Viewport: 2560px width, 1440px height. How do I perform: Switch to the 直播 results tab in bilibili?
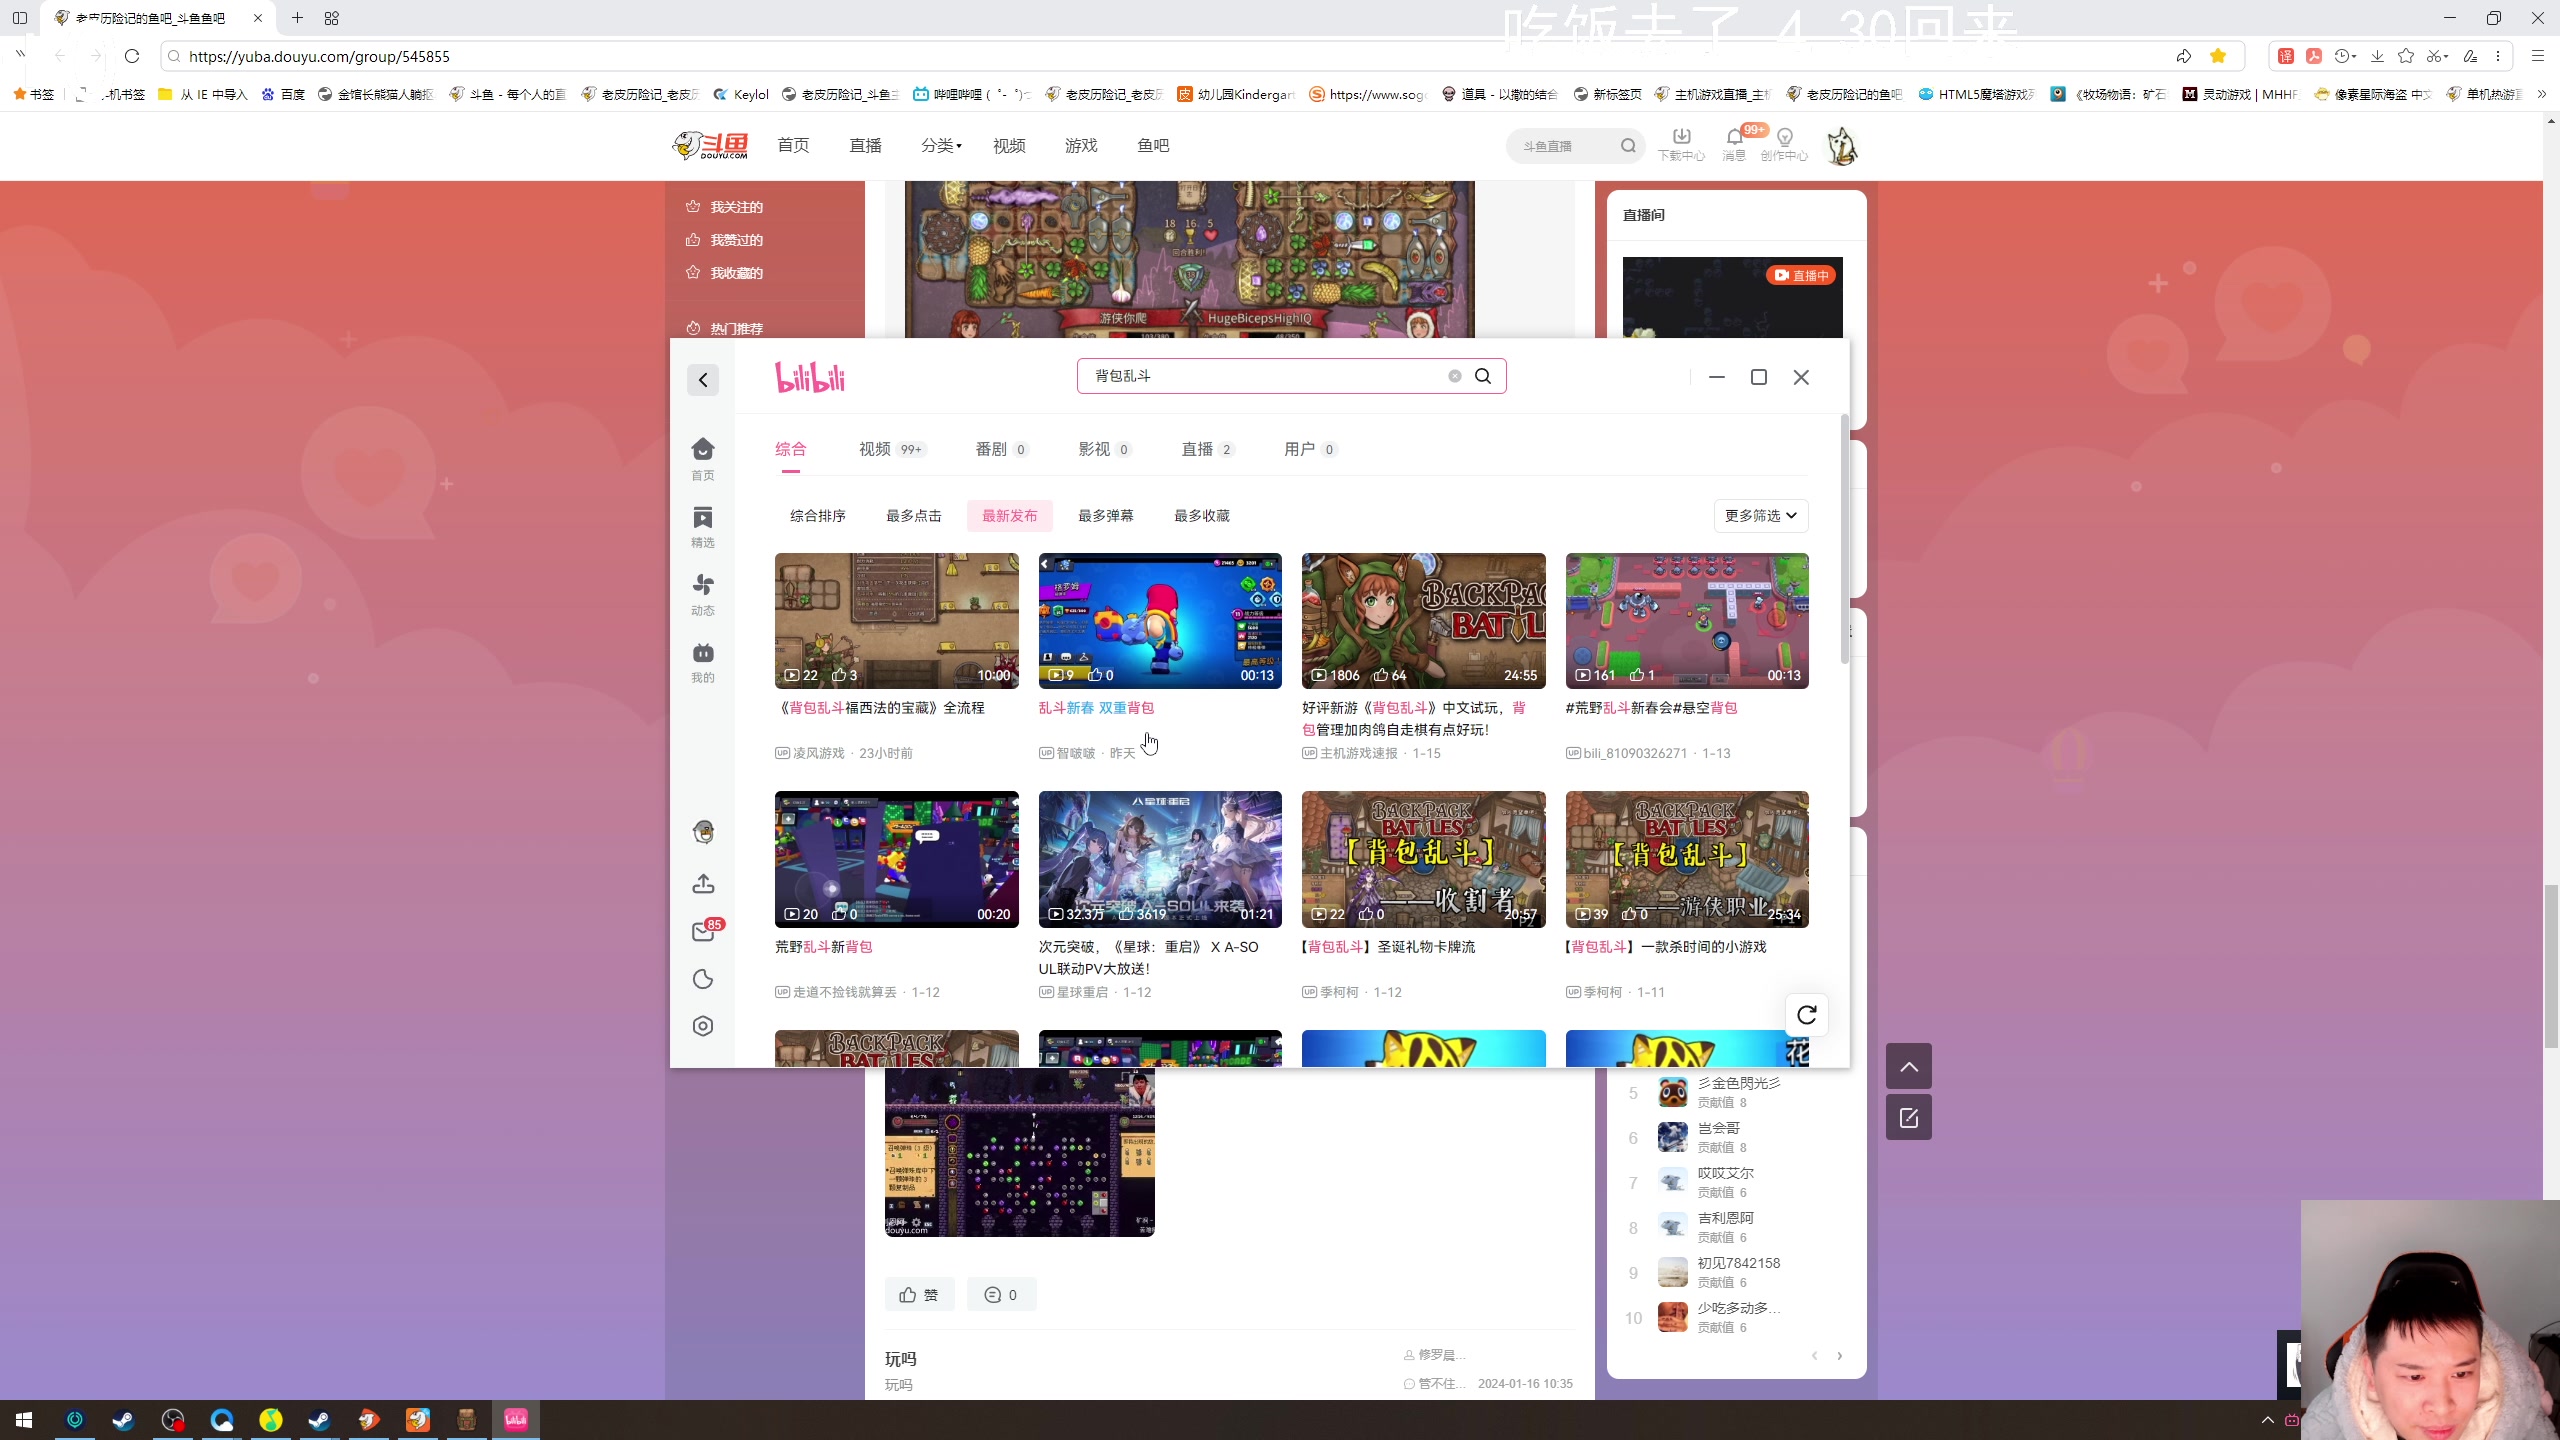tap(1207, 449)
